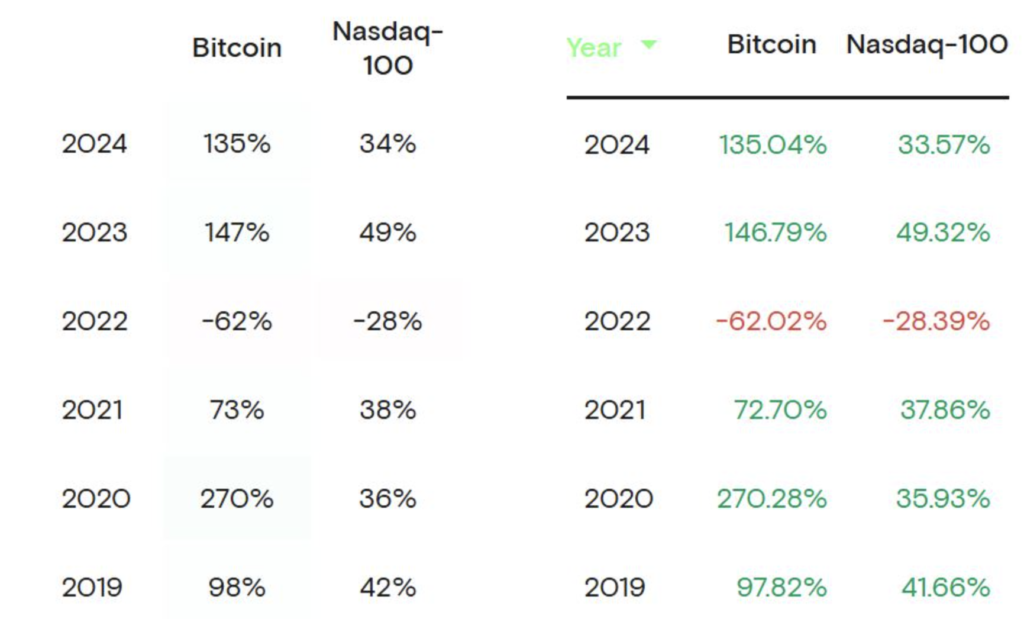Select the rounded 270% Bitcoin cell

(x=237, y=498)
